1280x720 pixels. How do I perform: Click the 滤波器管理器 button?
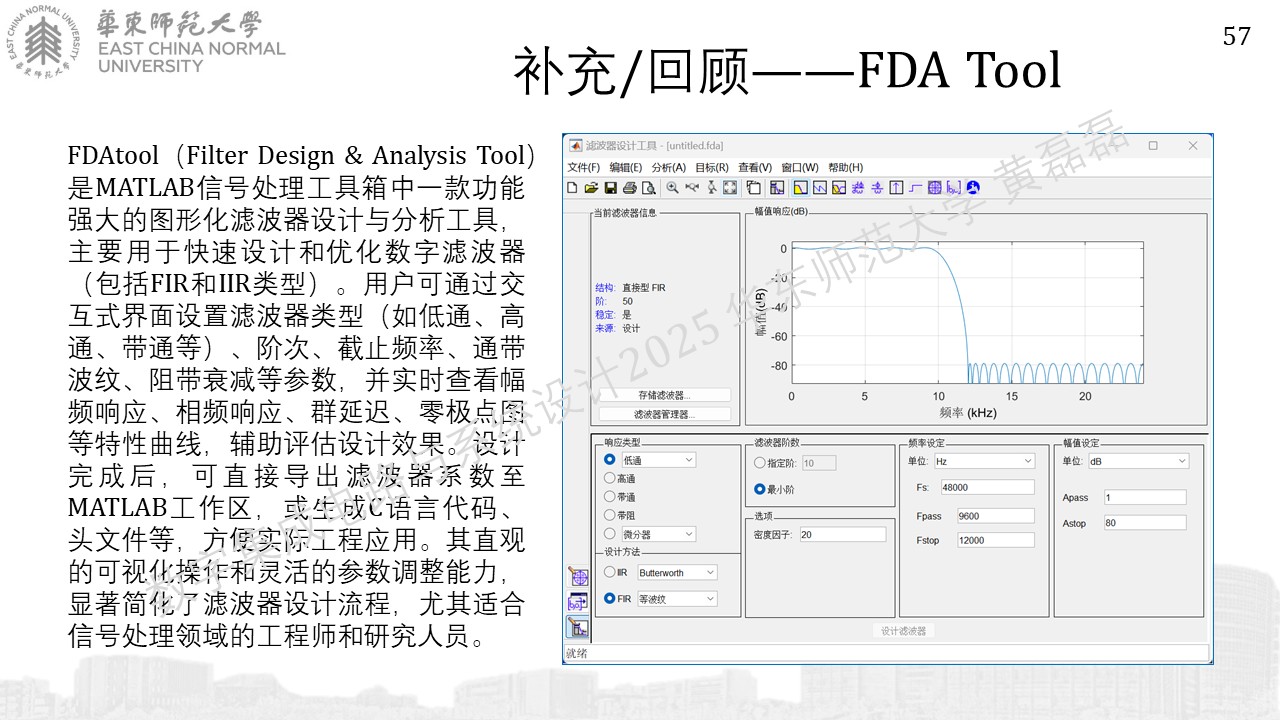click(x=665, y=414)
